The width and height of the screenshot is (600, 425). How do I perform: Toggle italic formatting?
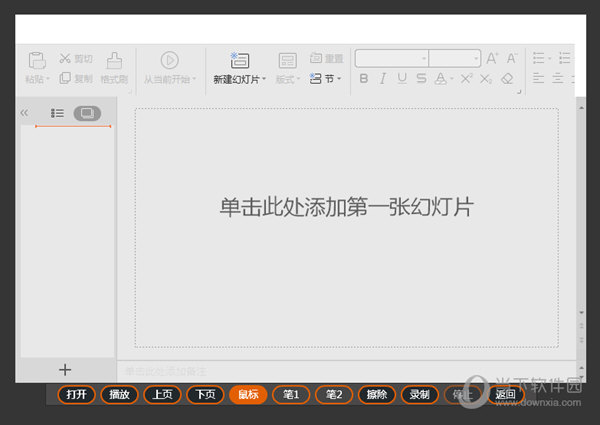click(382, 78)
